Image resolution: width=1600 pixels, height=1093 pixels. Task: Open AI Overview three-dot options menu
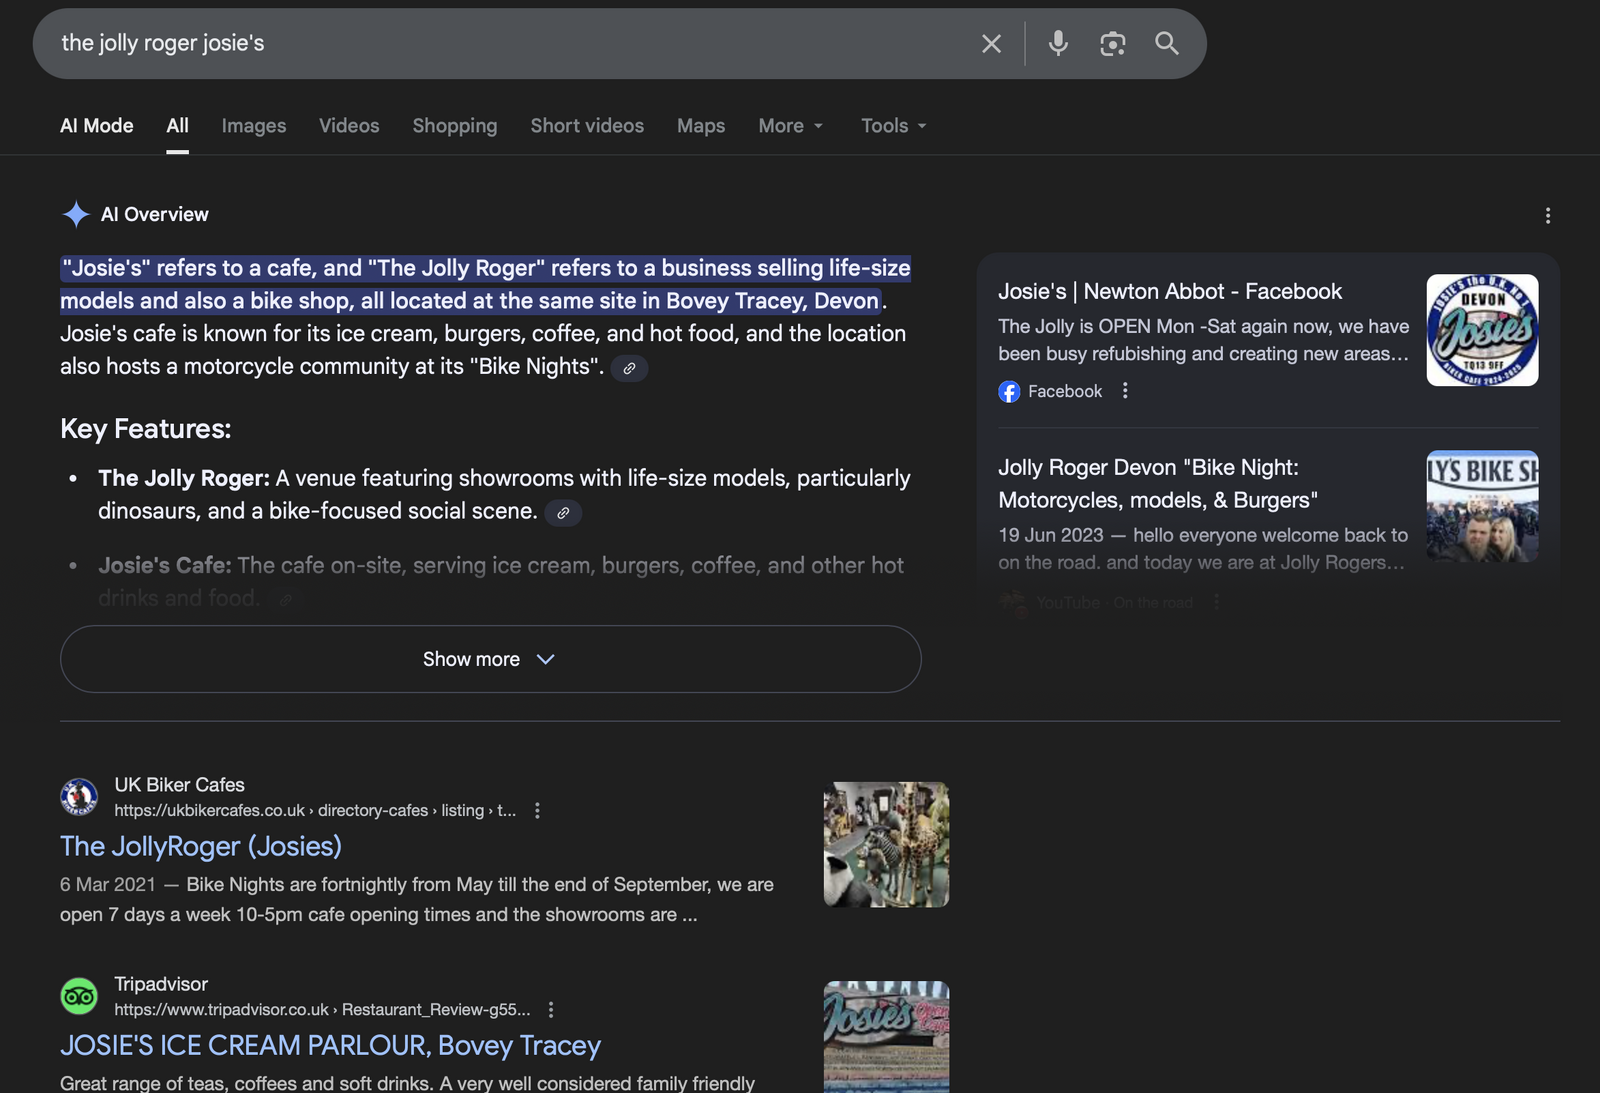pos(1547,216)
